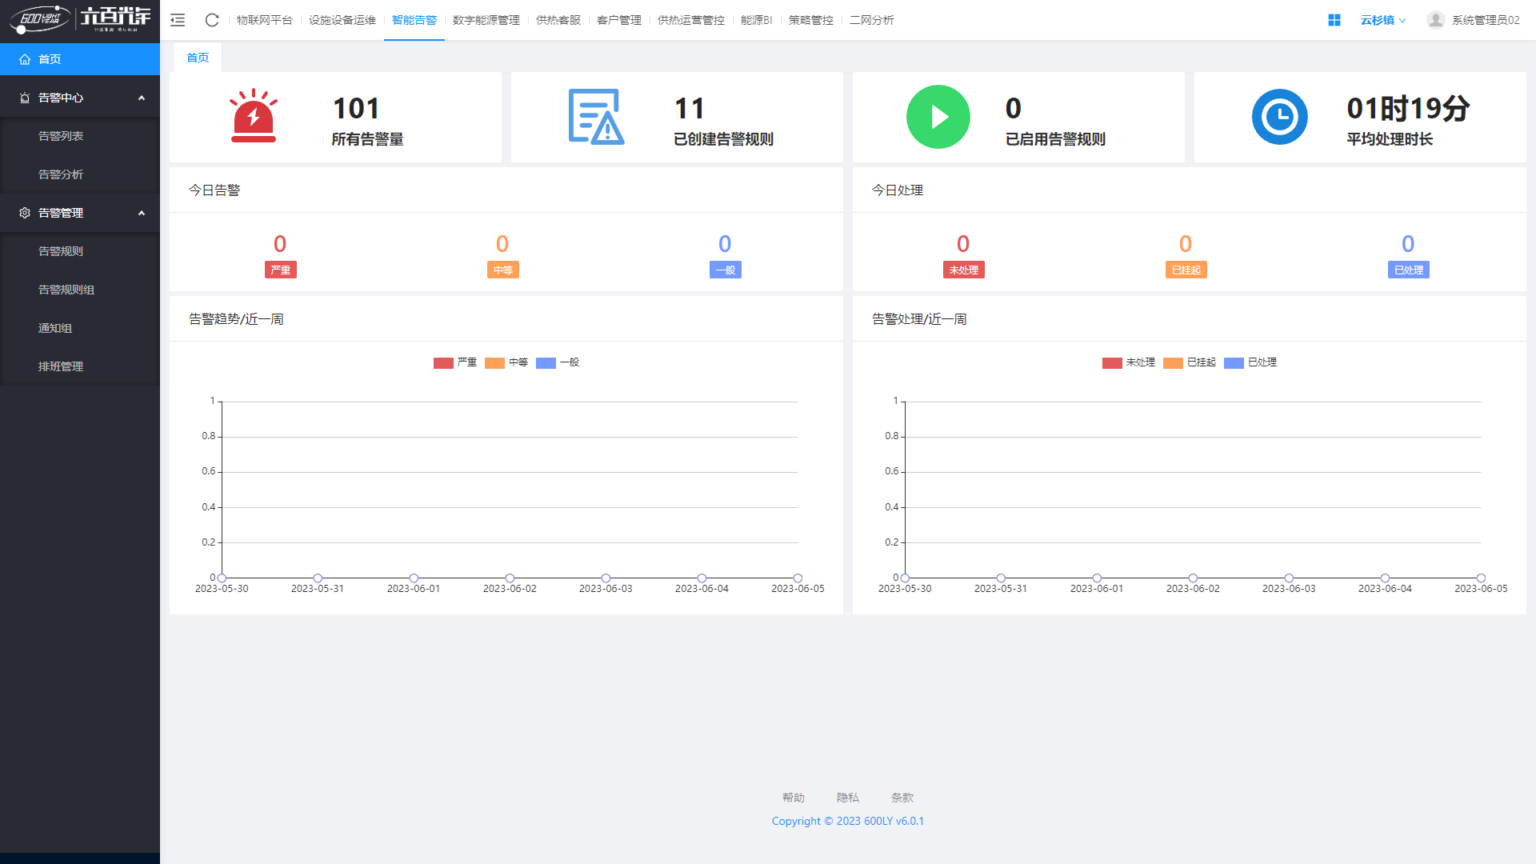Open 告警列表 in the sidebar
1536x864 pixels.
pyautogui.click(x=61, y=136)
